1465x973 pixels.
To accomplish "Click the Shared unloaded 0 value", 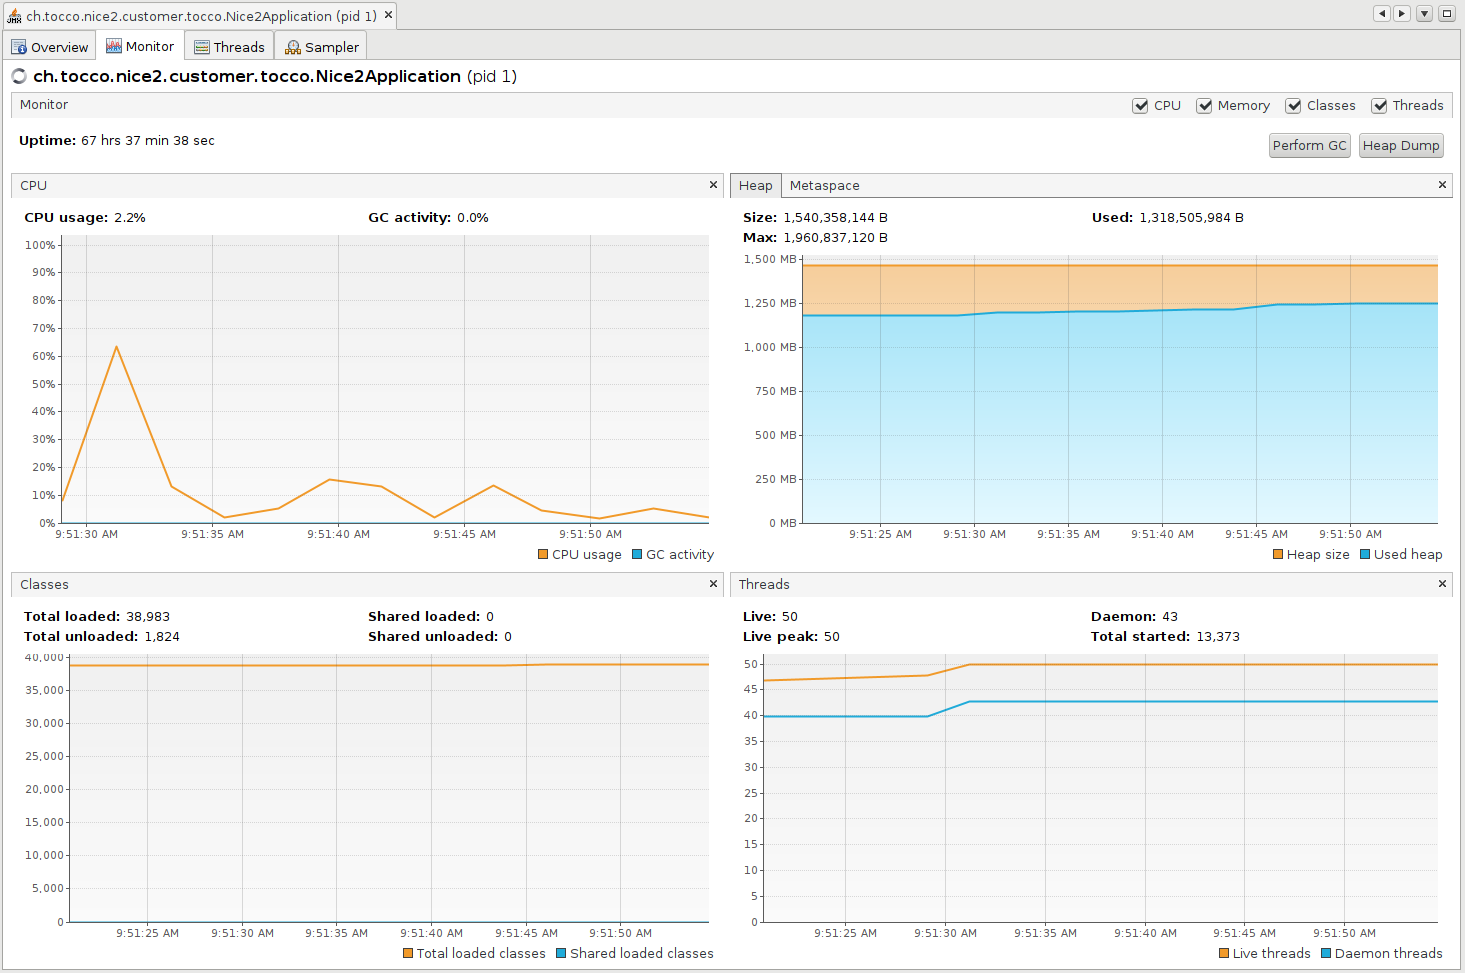I will coord(508,637).
